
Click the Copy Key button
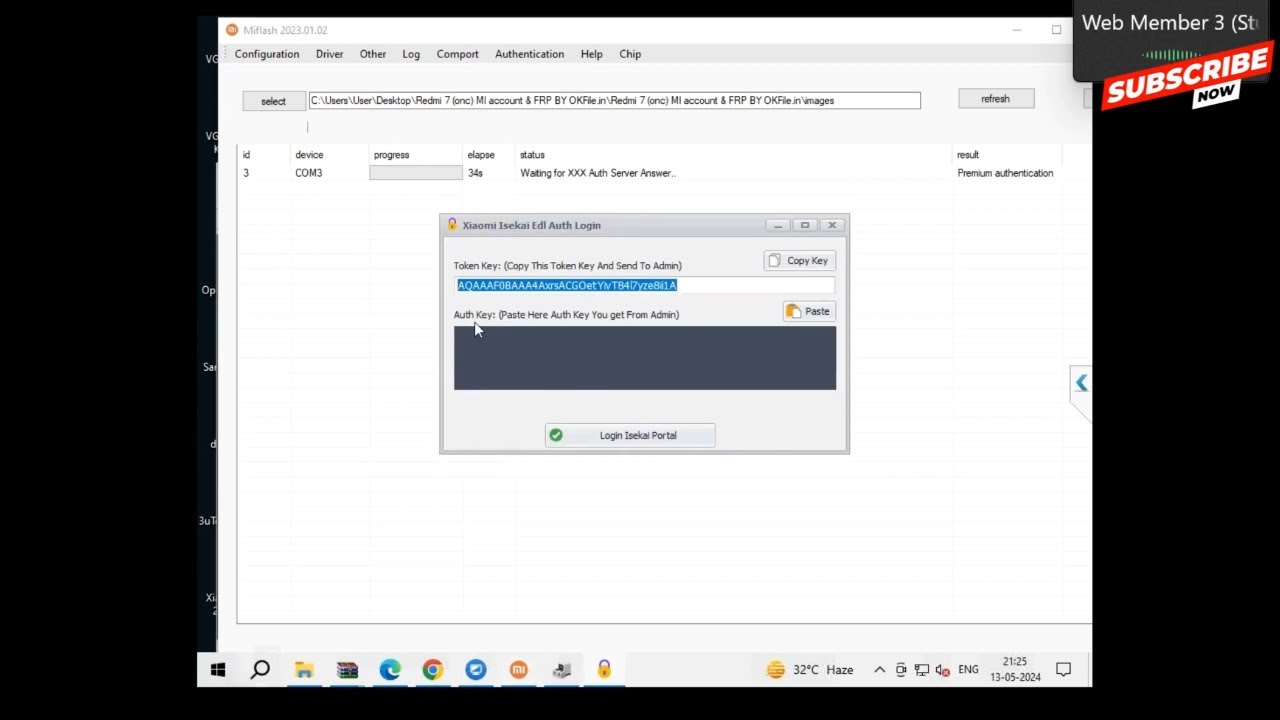tap(799, 261)
